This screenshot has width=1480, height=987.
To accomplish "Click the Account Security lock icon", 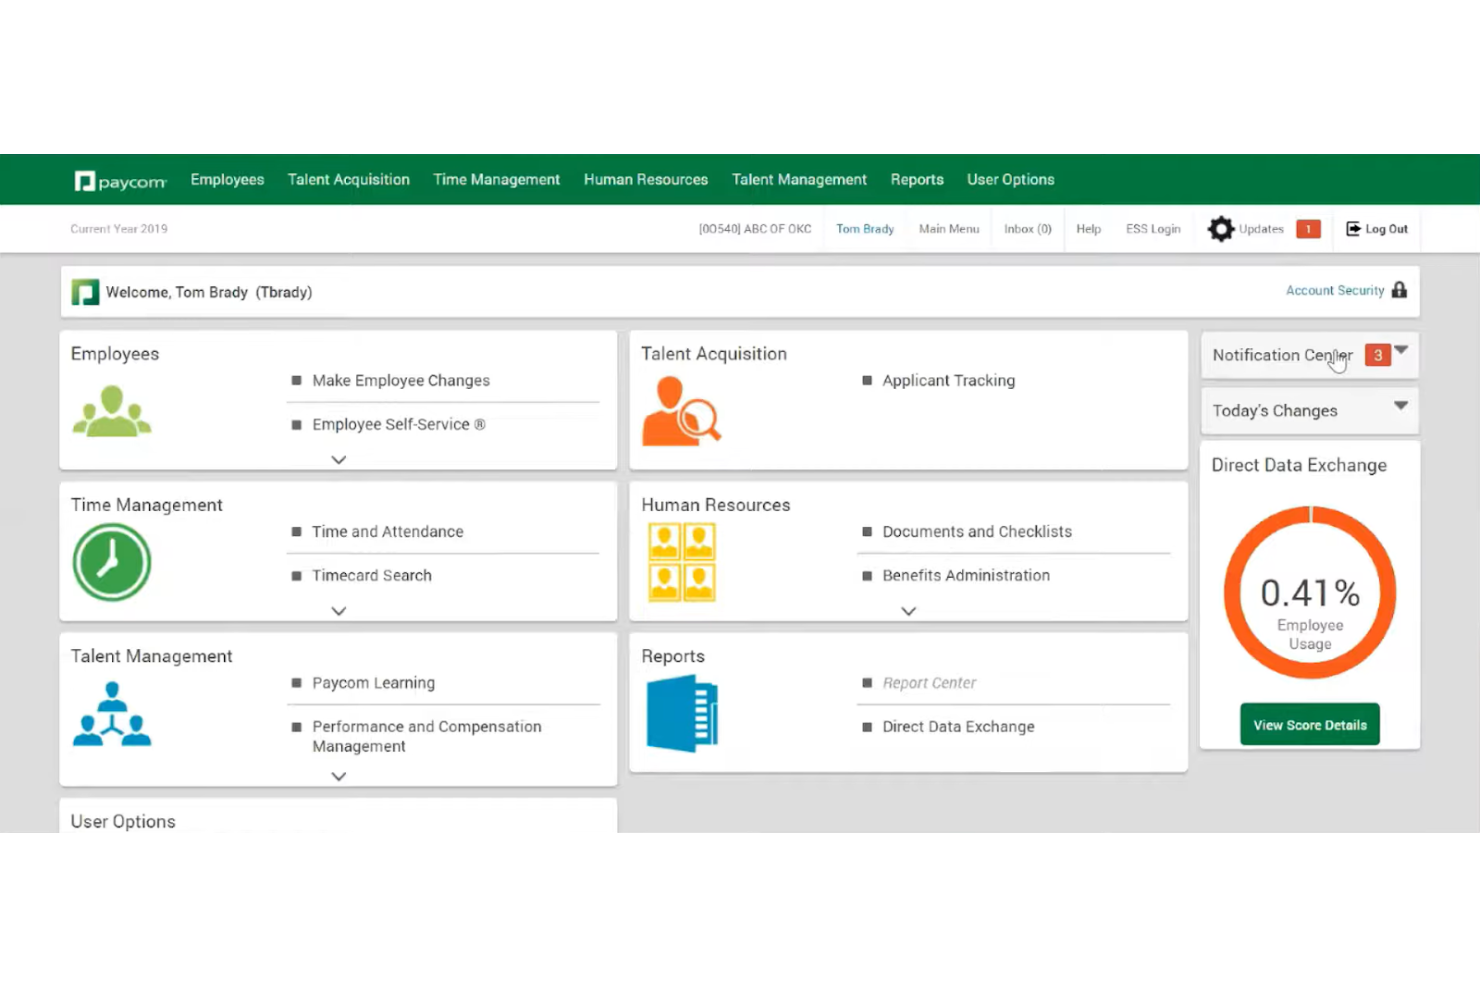I will pyautogui.click(x=1399, y=290).
